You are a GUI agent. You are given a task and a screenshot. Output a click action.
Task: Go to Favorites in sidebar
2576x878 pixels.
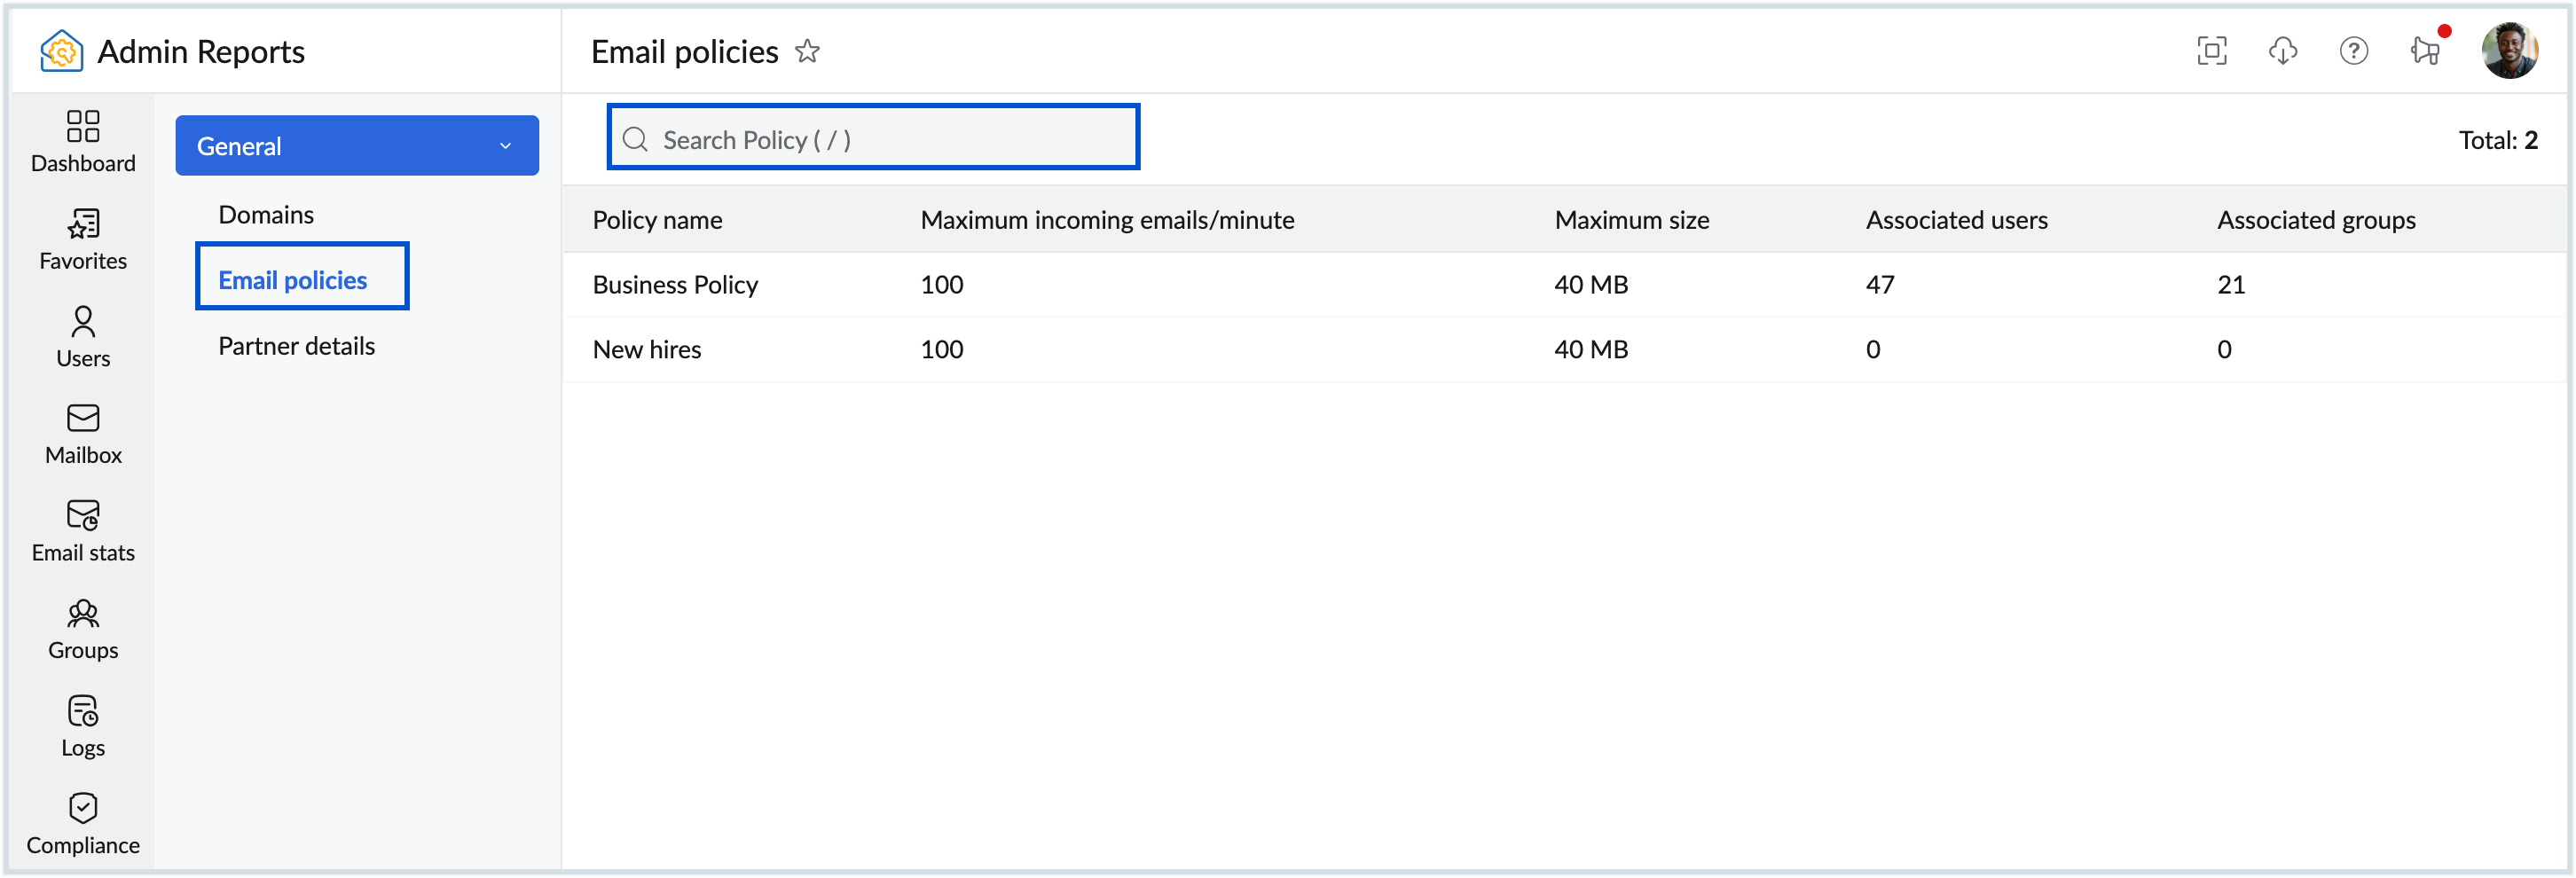[83, 239]
